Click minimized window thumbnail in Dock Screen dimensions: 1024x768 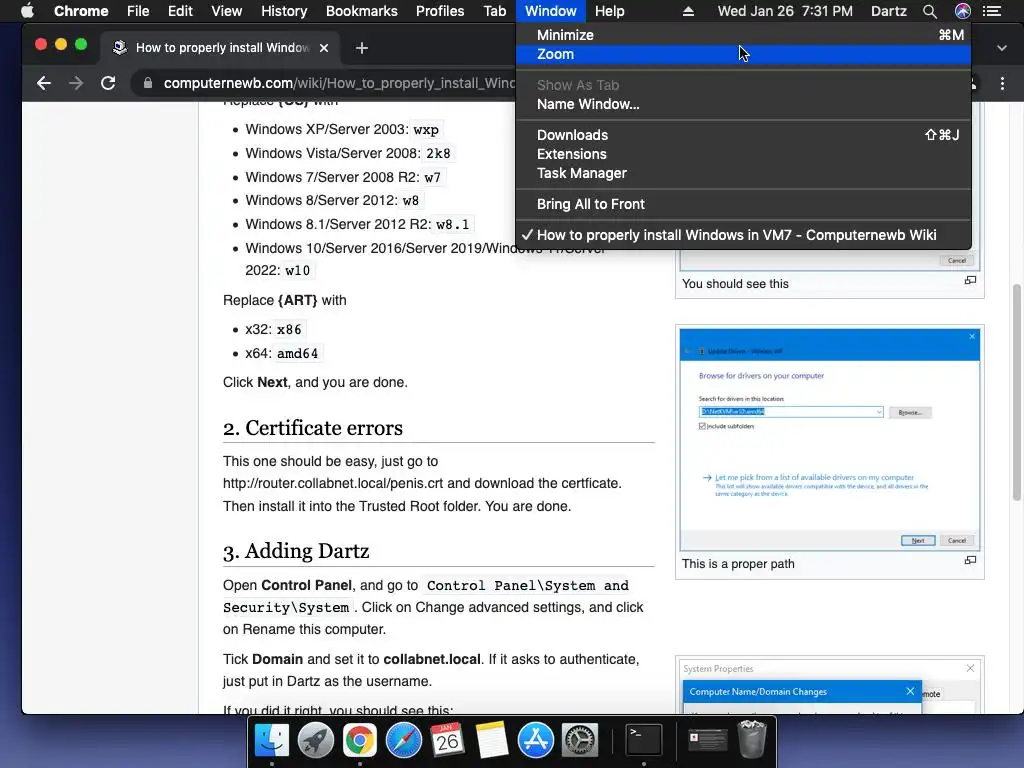coord(708,741)
